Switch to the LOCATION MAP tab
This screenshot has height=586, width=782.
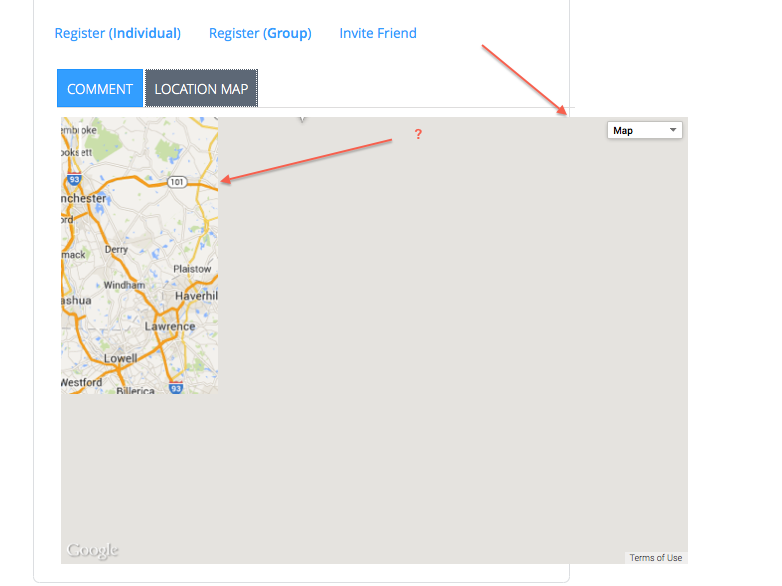click(201, 89)
